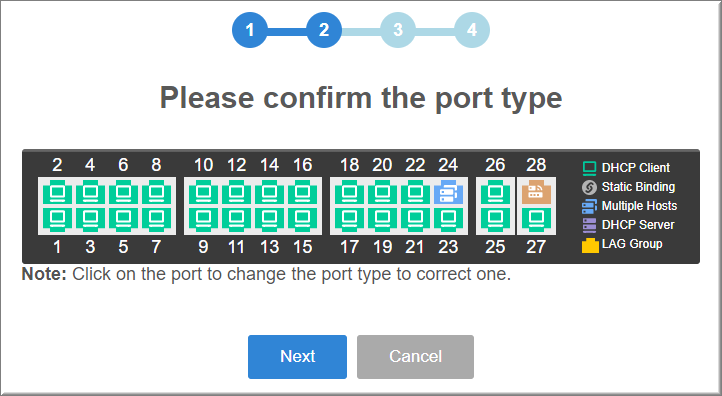This screenshot has width=722, height=396.
Task: Click port 12 DHCP Client icon
Action: [x=236, y=192]
